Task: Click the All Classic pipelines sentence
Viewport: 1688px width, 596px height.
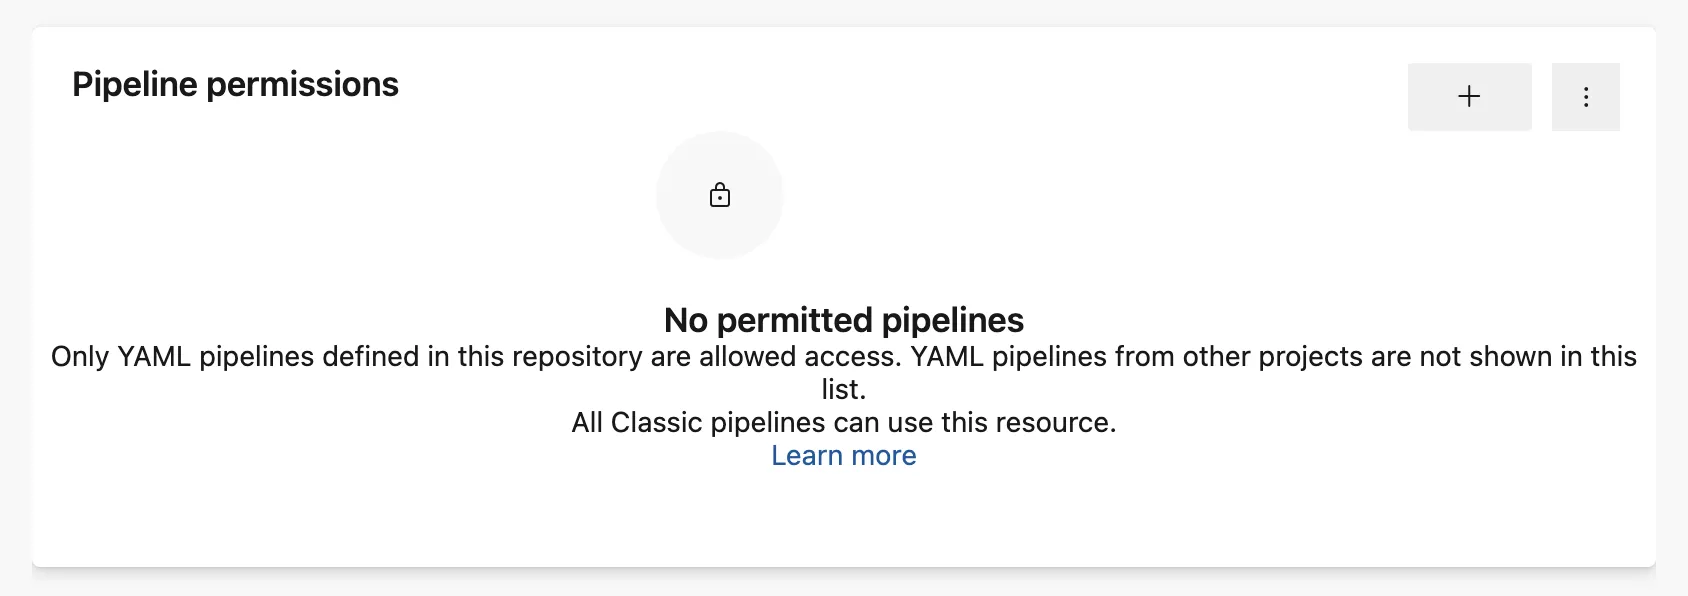Action: click(x=844, y=423)
